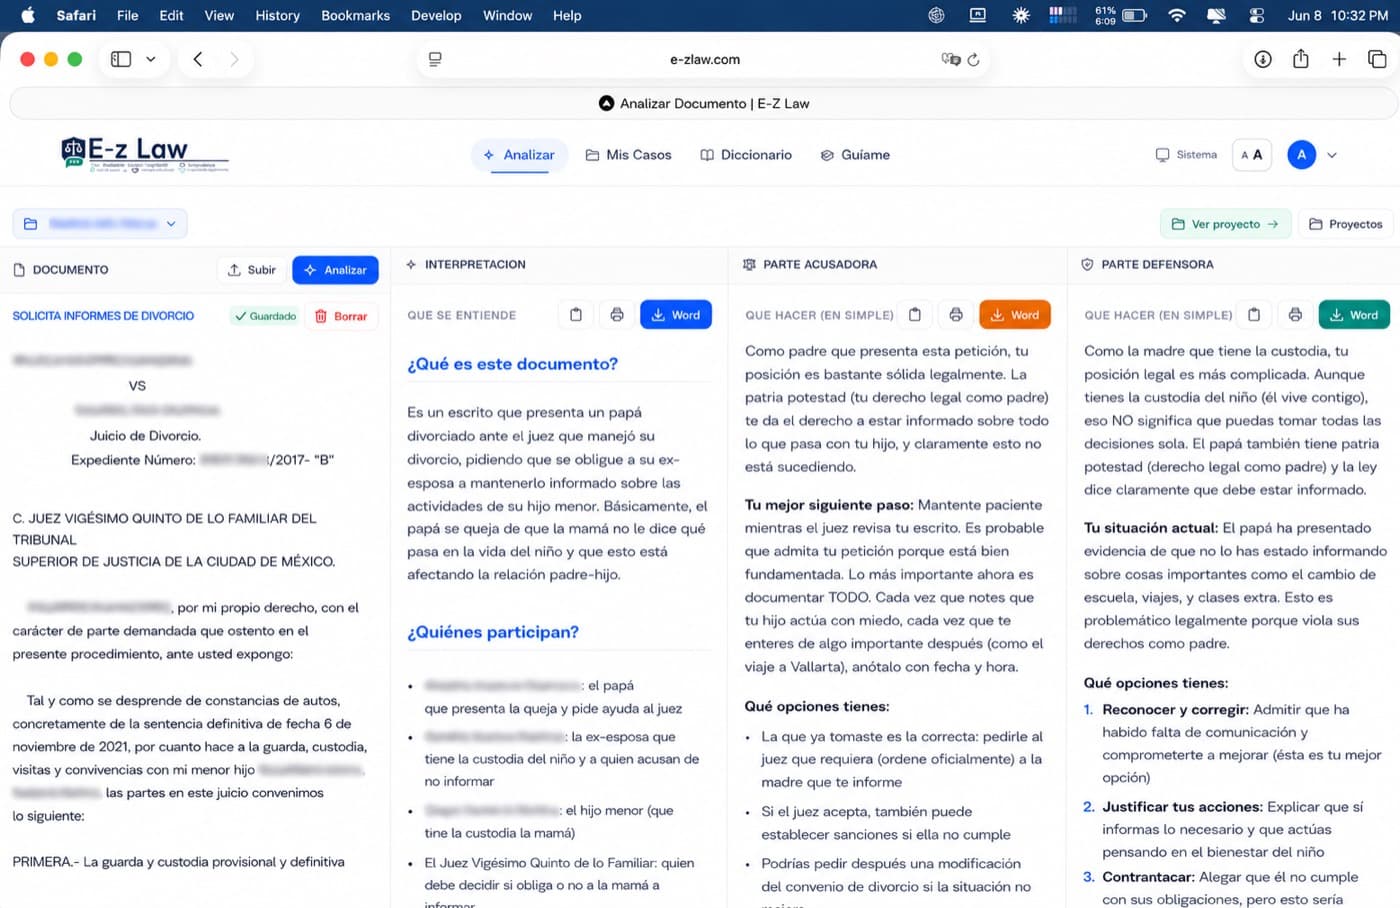Image resolution: width=1400 pixels, height=908 pixels.
Task: Click the user avatar A
Action: (x=1301, y=155)
